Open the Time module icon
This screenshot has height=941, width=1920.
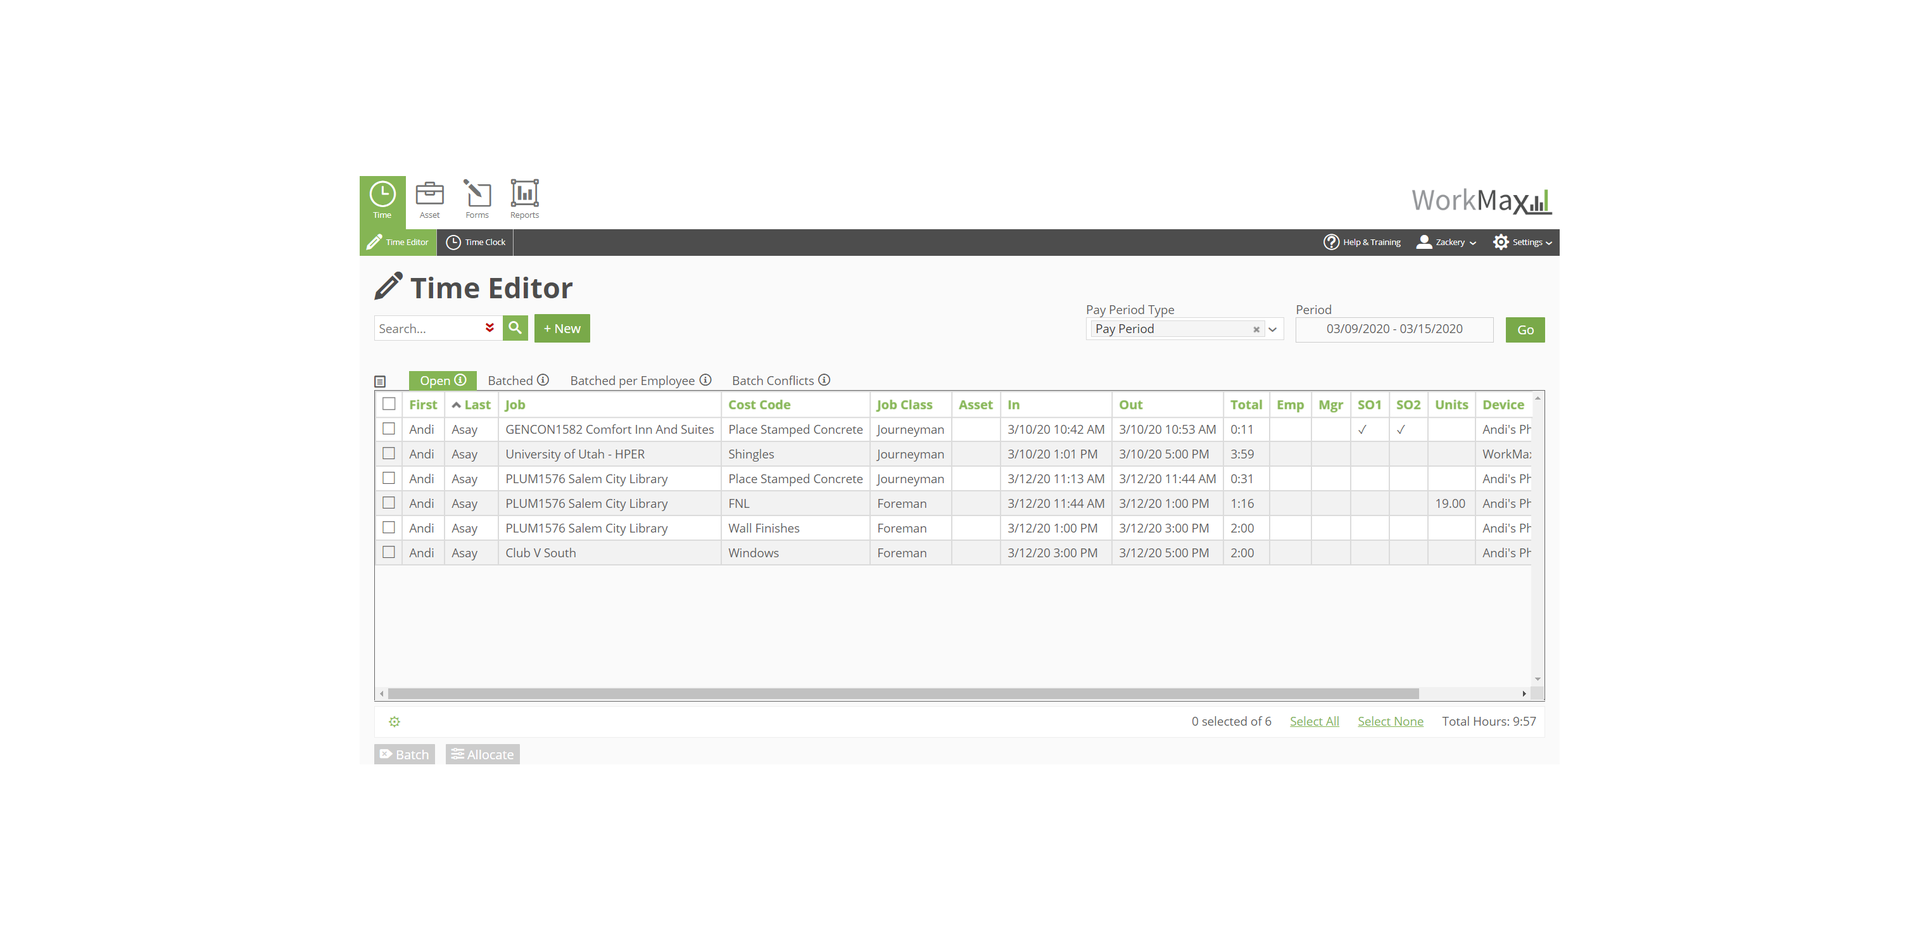(x=382, y=201)
